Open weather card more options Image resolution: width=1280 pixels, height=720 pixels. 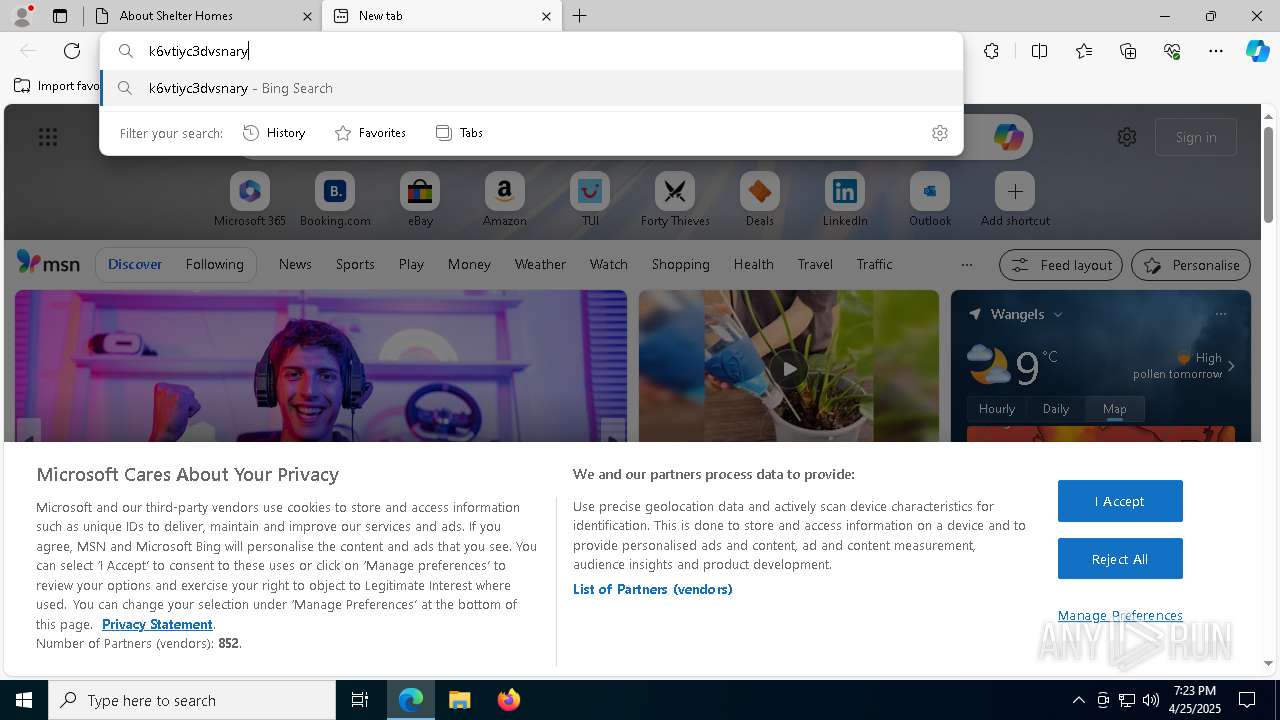pos(1220,314)
